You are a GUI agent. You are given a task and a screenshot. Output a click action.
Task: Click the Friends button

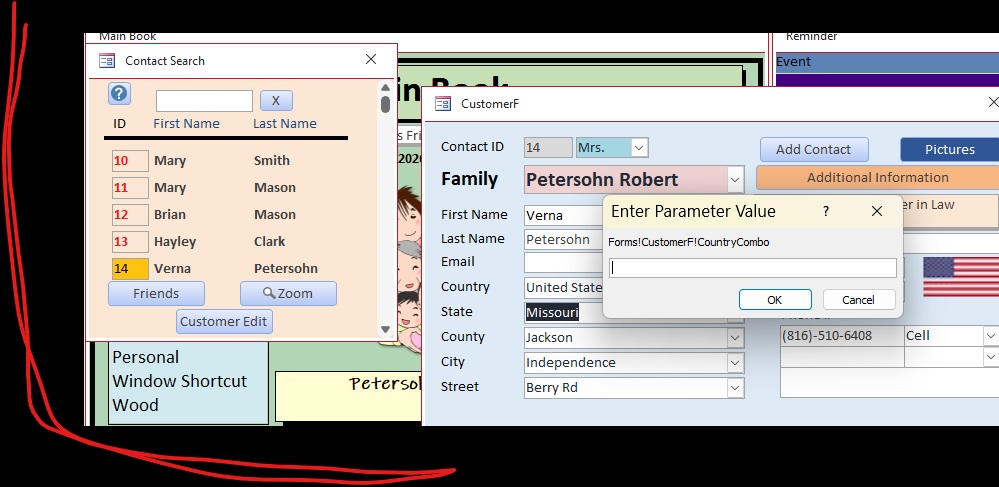pyautogui.click(x=156, y=293)
